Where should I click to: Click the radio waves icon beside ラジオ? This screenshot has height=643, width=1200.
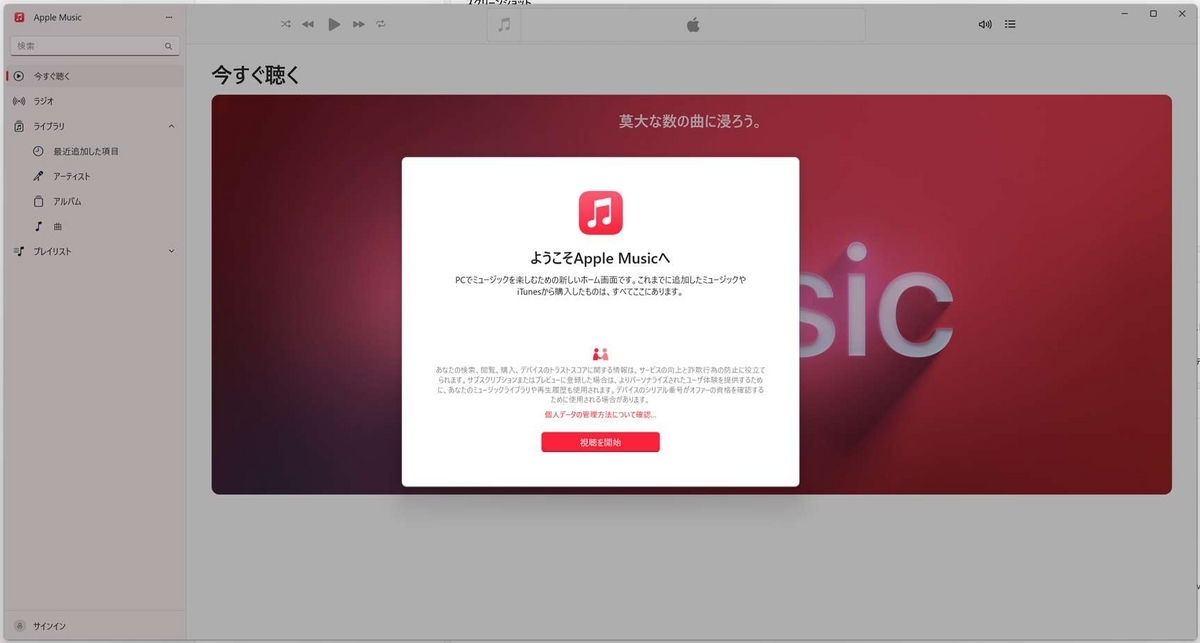coord(19,101)
